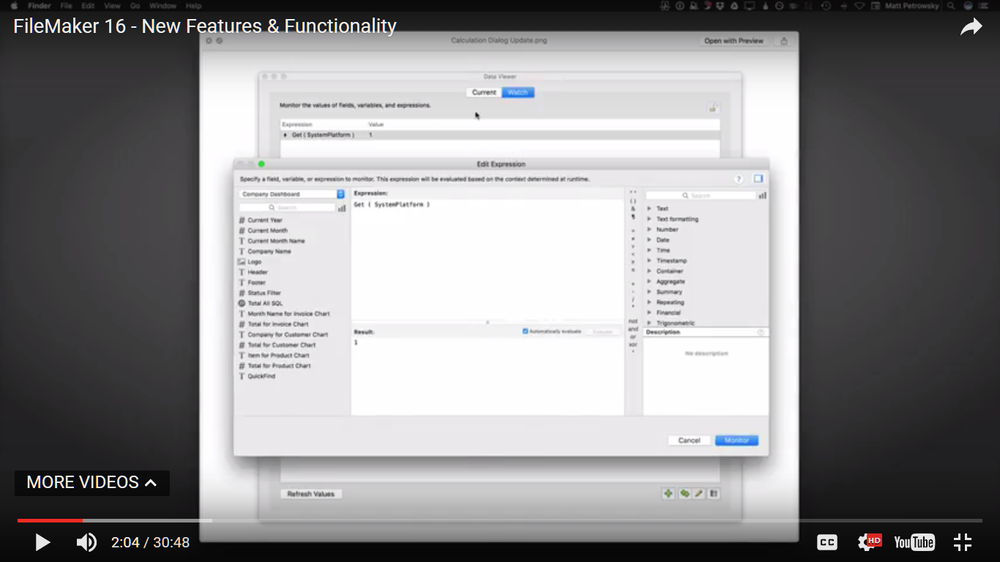This screenshot has height=562, width=1000.
Task: Expand the Text functions category
Action: [x=649, y=209]
